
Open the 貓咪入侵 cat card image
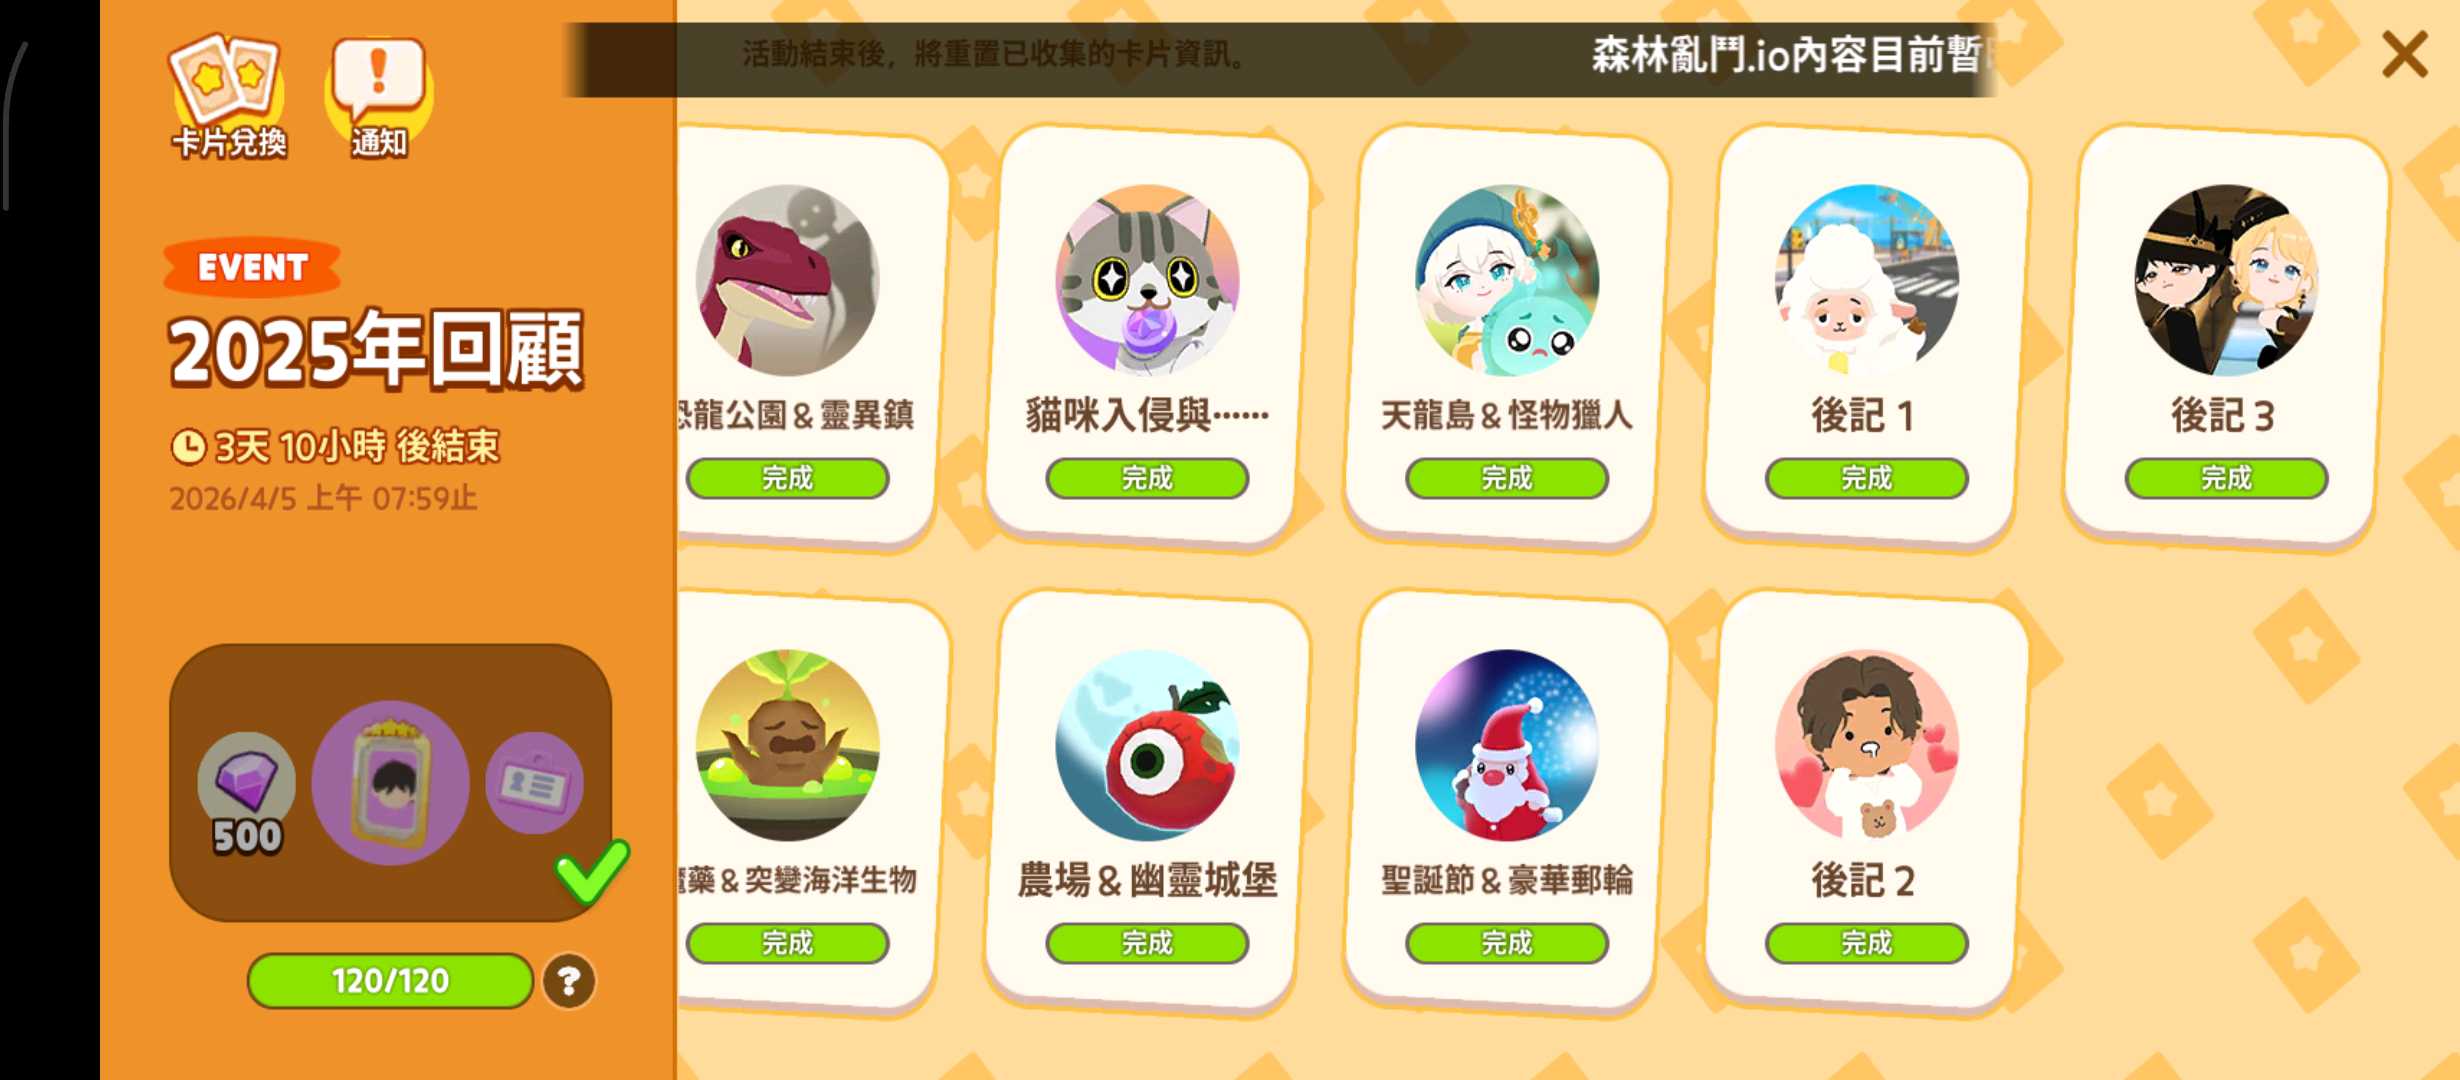point(1147,280)
